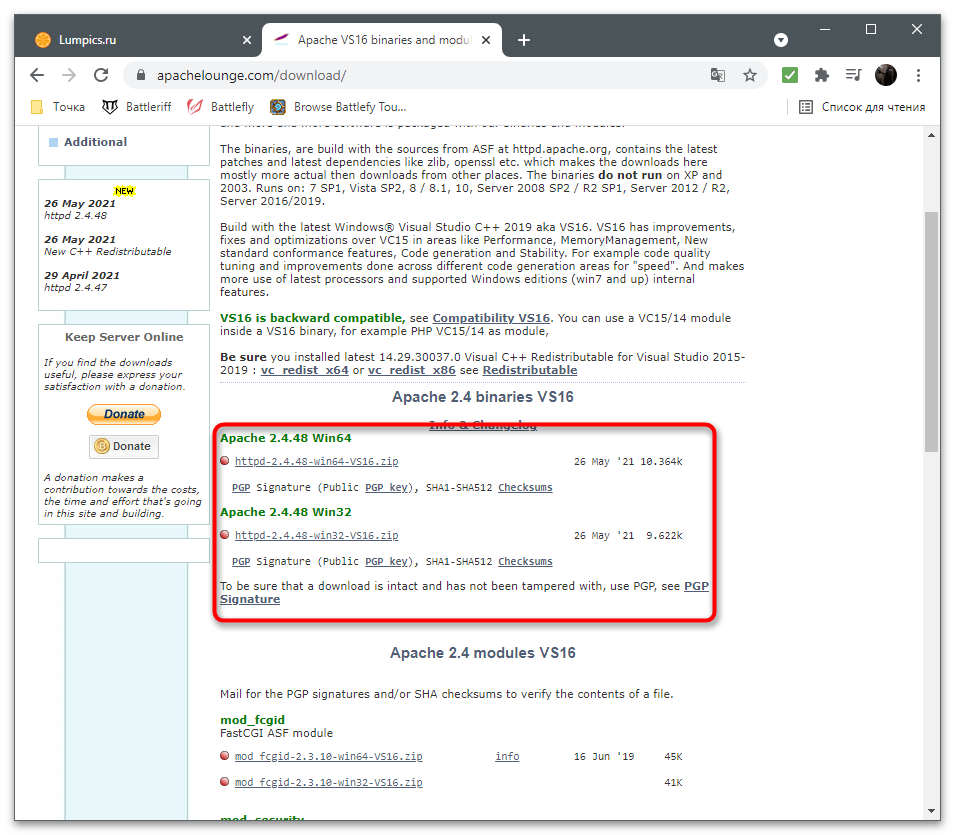Close the Lumpics.ru tab

point(247,40)
